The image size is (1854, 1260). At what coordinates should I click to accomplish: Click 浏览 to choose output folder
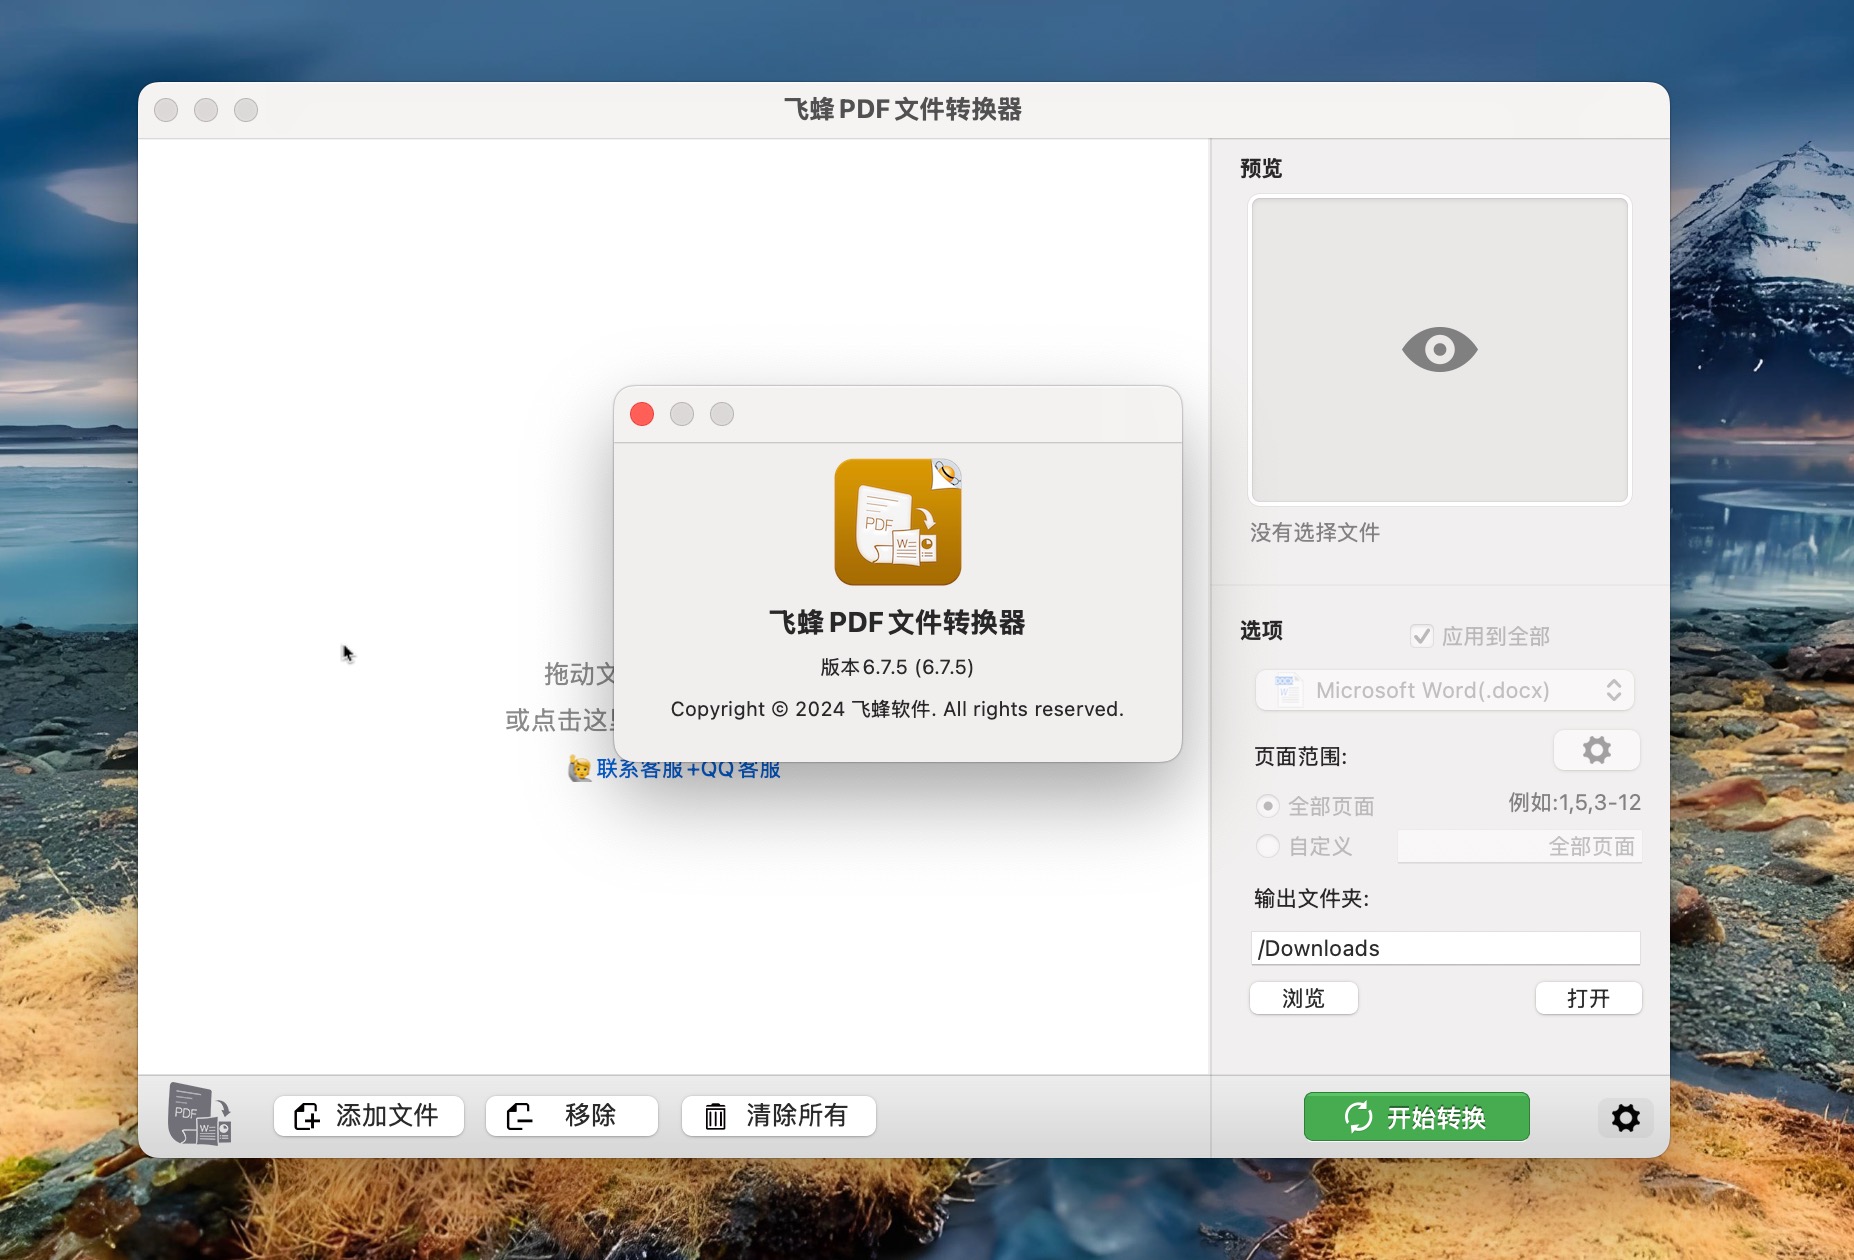1304,998
